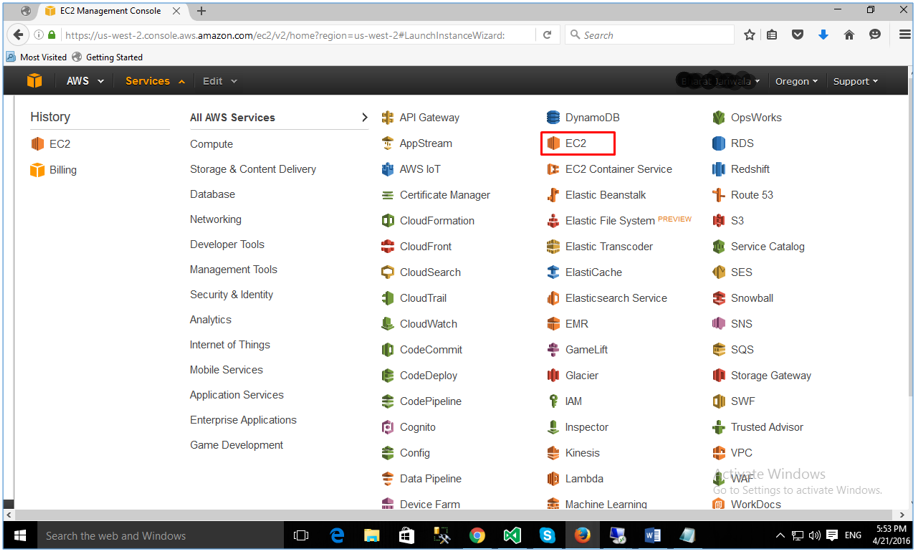Select Storage & Content Delivery category
Screen dimensions: 914x550
(253, 169)
